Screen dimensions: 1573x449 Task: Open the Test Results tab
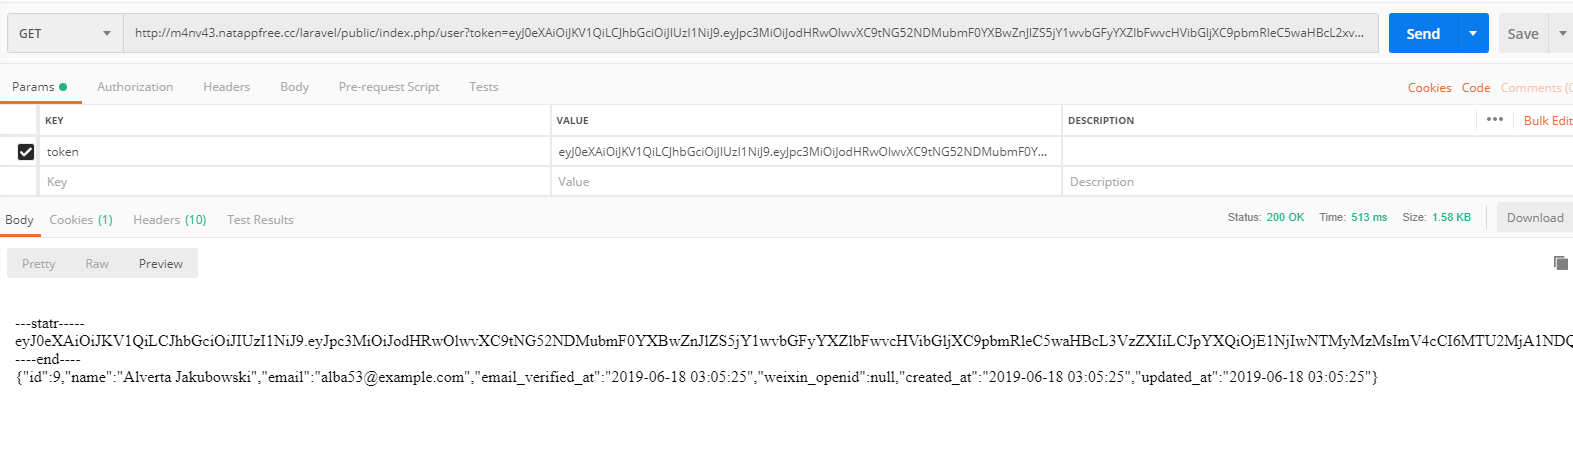pos(260,220)
